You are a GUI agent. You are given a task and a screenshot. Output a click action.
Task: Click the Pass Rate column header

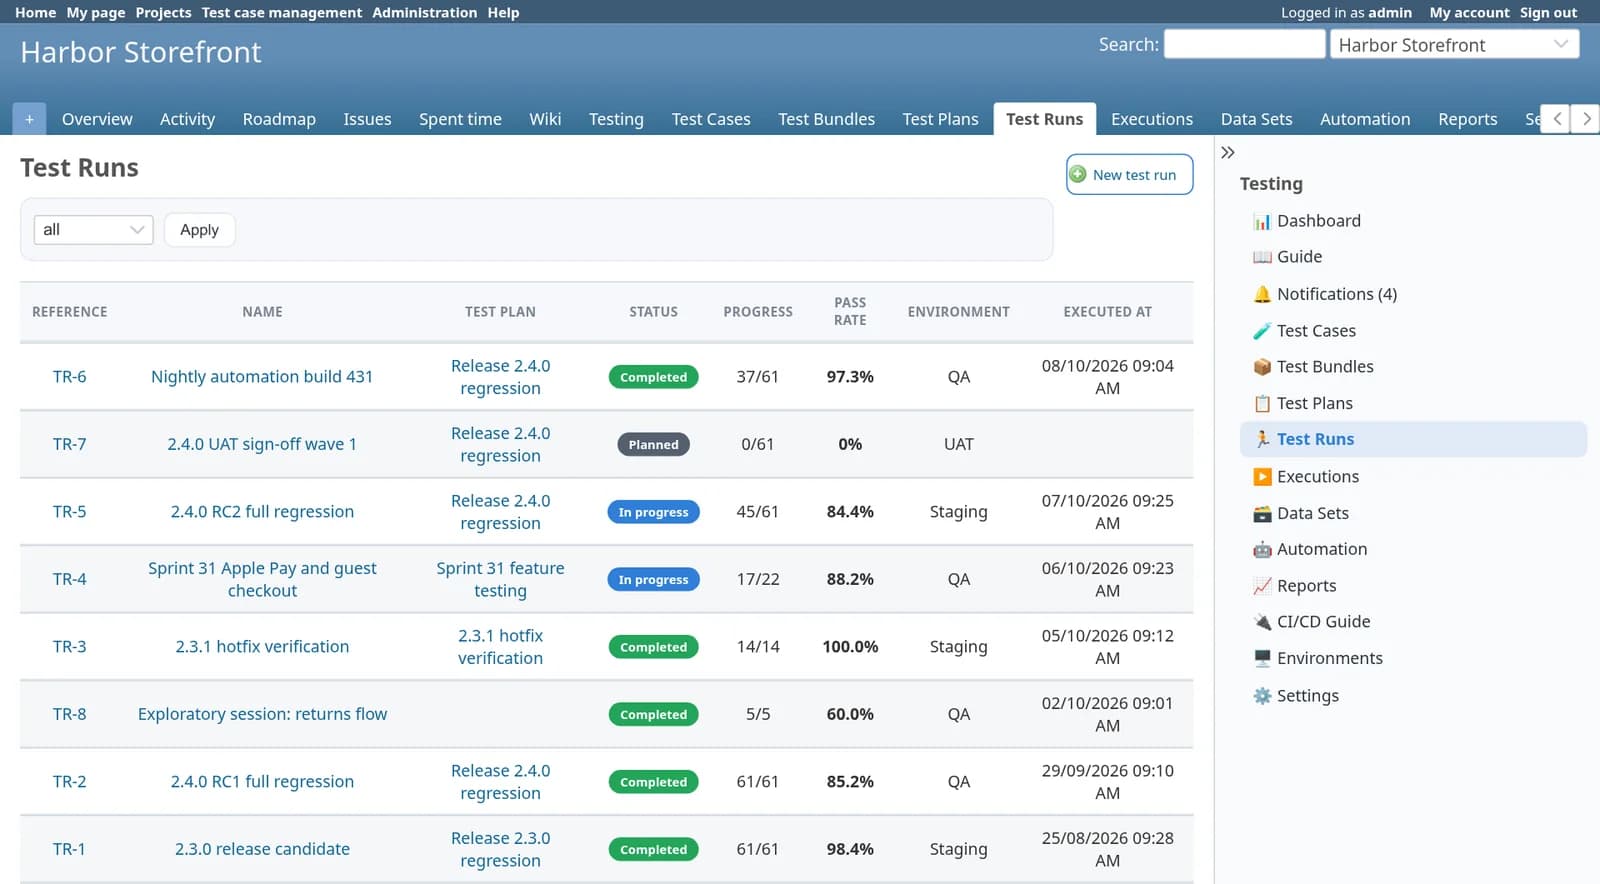point(850,311)
